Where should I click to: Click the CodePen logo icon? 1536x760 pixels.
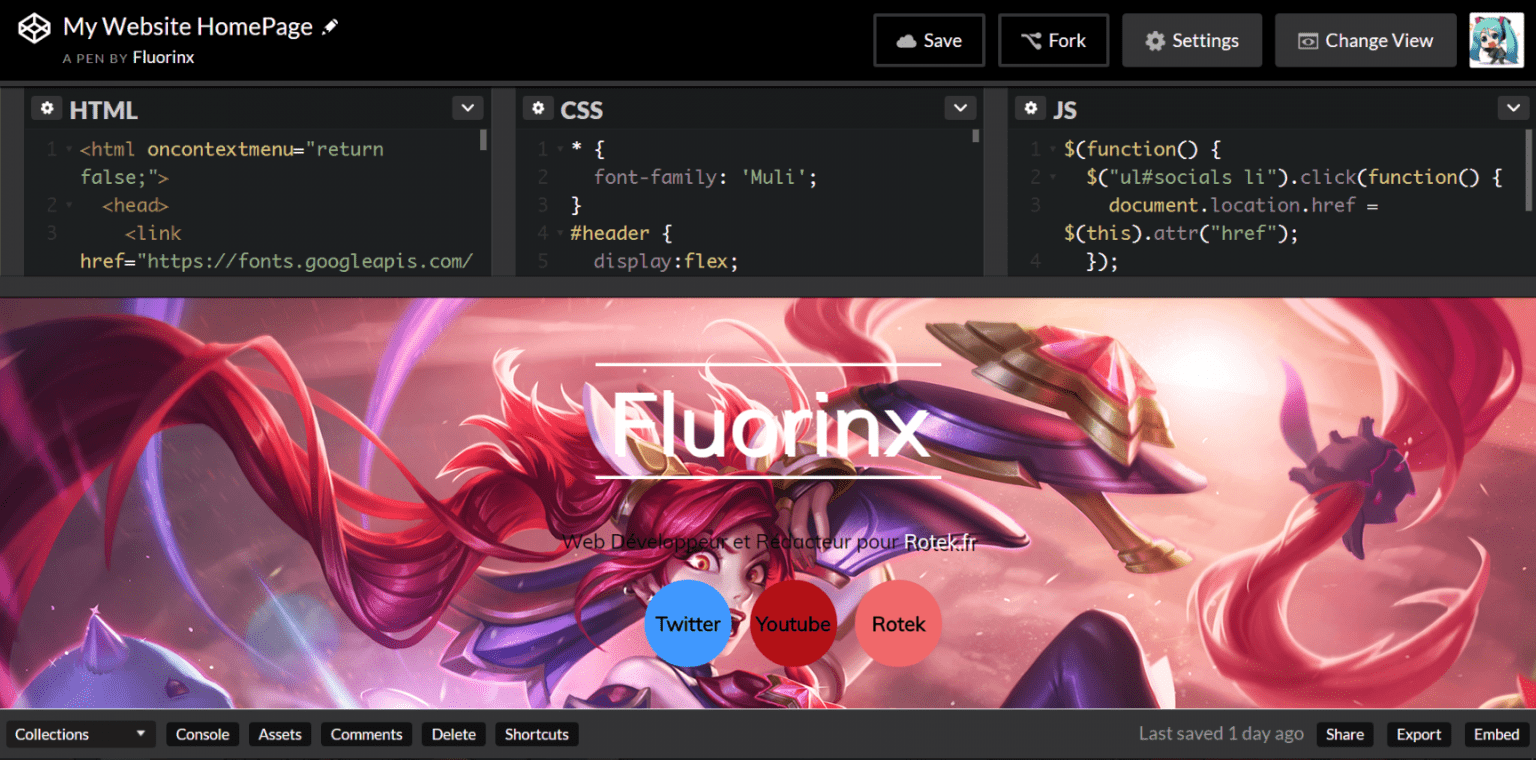click(34, 28)
